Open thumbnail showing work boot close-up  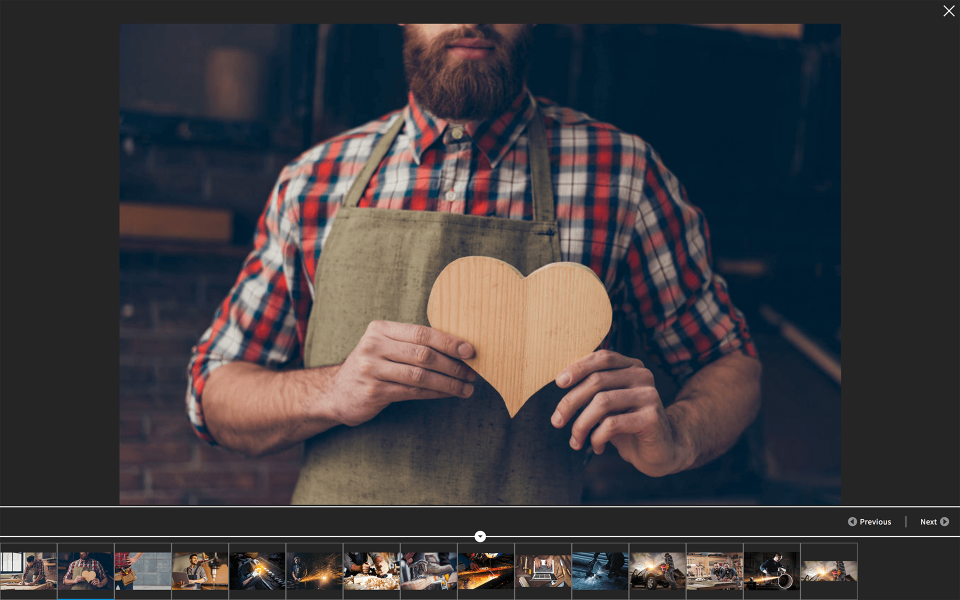429,571
